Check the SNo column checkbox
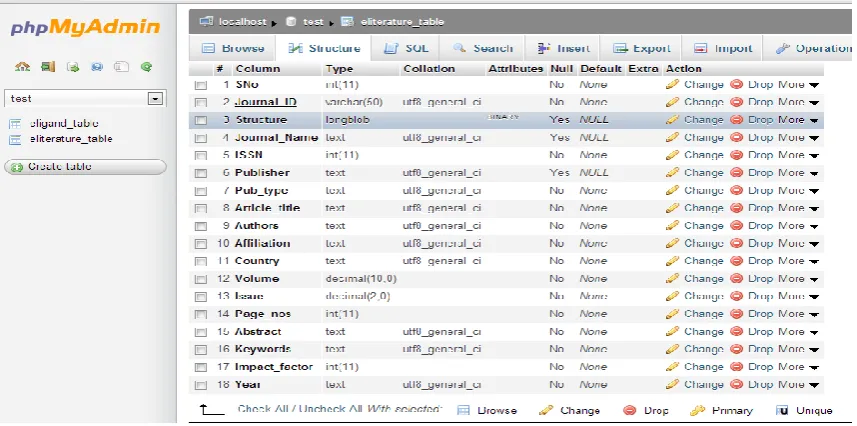The width and height of the screenshot is (857, 426). coord(201,85)
